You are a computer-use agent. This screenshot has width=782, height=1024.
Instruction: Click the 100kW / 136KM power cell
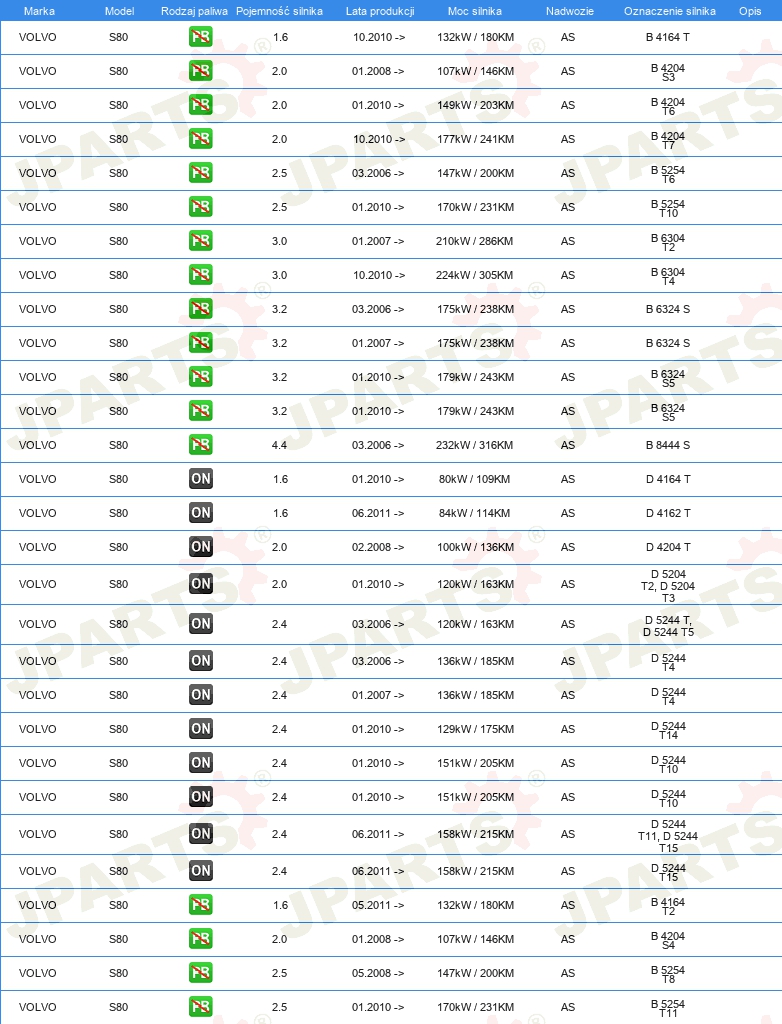coord(476,547)
